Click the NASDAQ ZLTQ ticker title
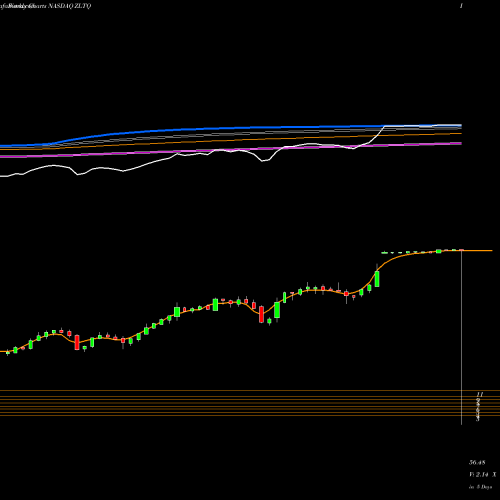 pyautogui.click(x=70, y=6)
